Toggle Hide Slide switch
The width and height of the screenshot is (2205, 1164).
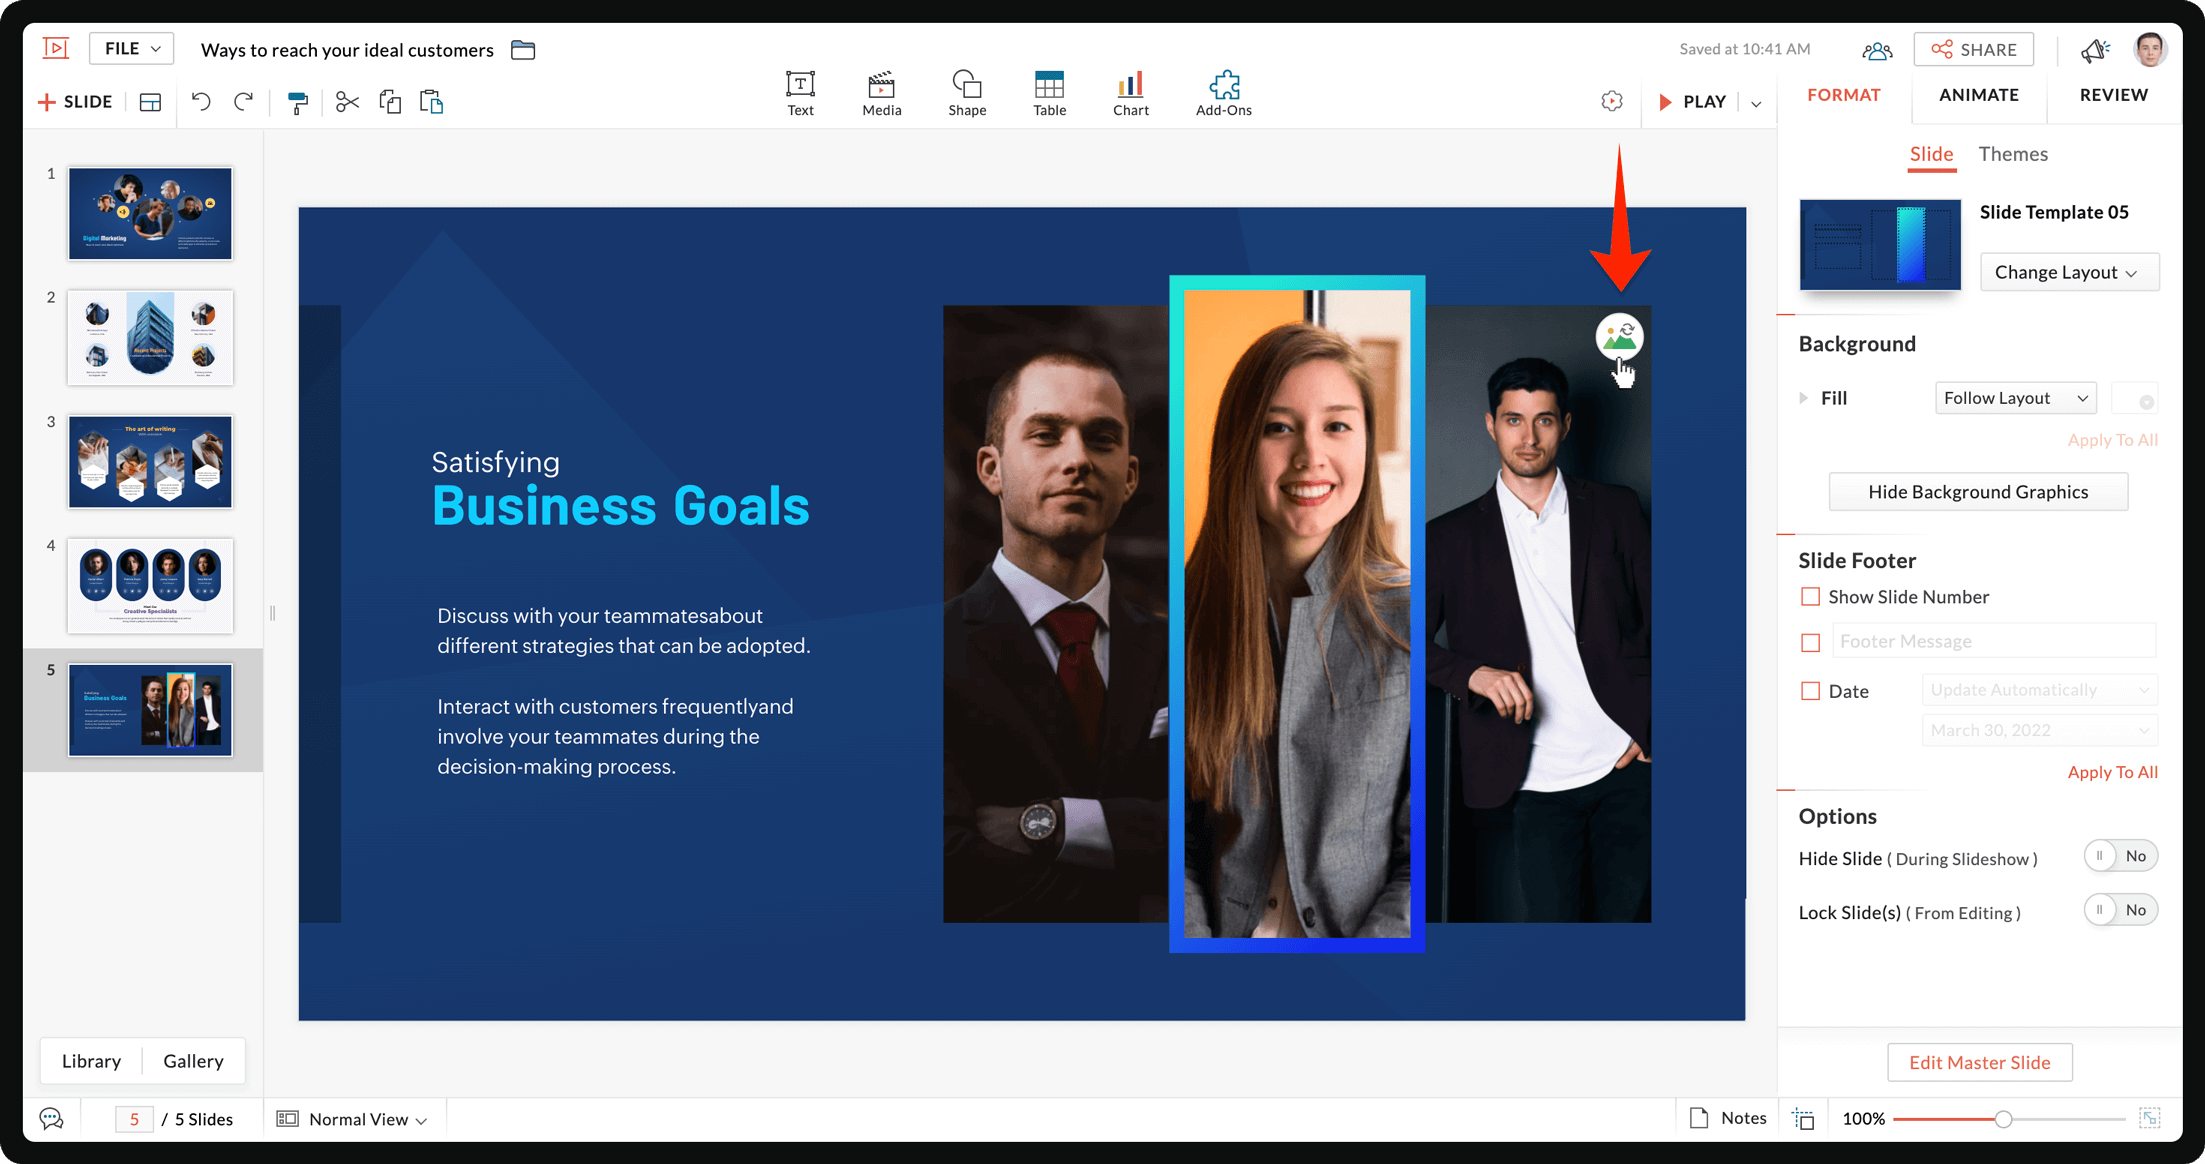2120,856
